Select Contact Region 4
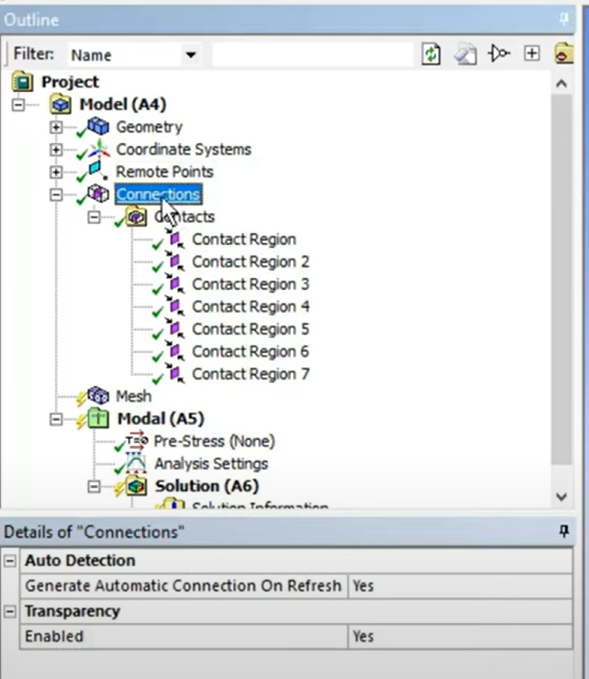This screenshot has width=589, height=679. (251, 307)
